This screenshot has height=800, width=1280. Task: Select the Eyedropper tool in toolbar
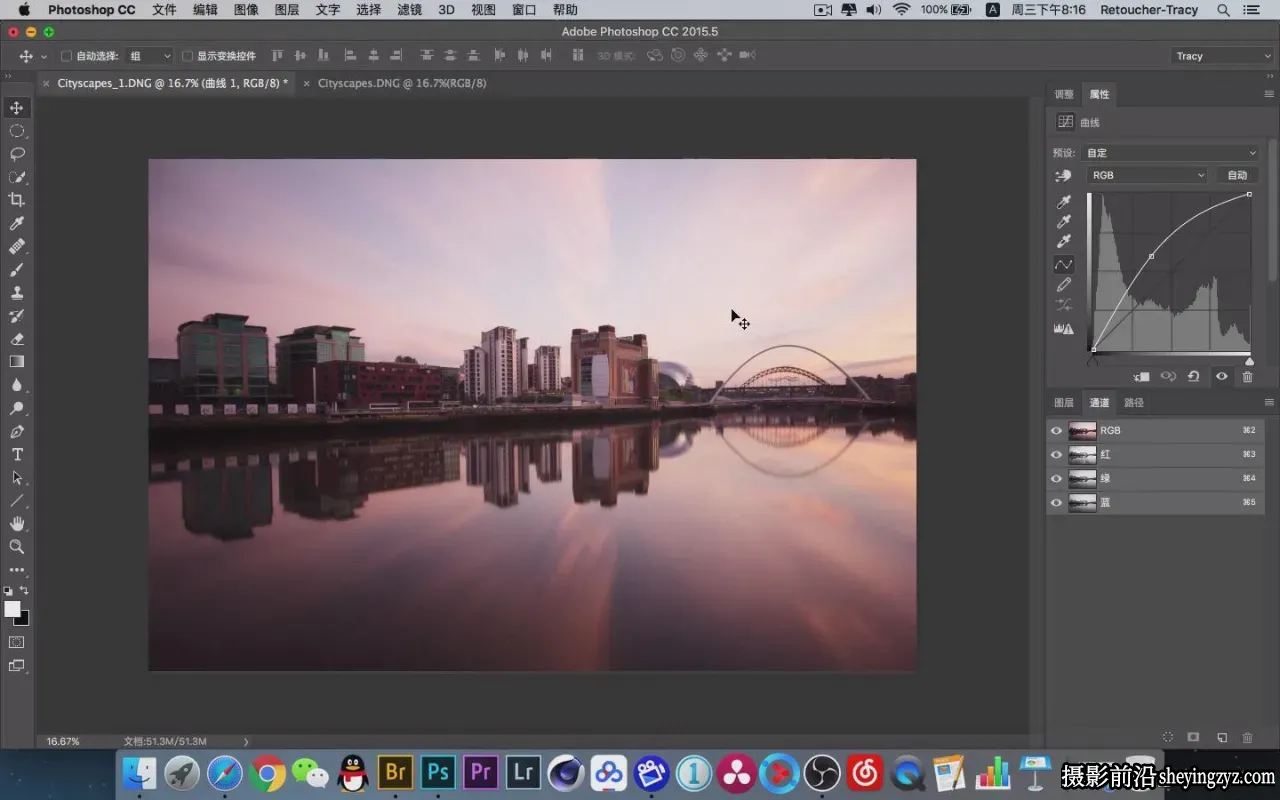[x=17, y=224]
